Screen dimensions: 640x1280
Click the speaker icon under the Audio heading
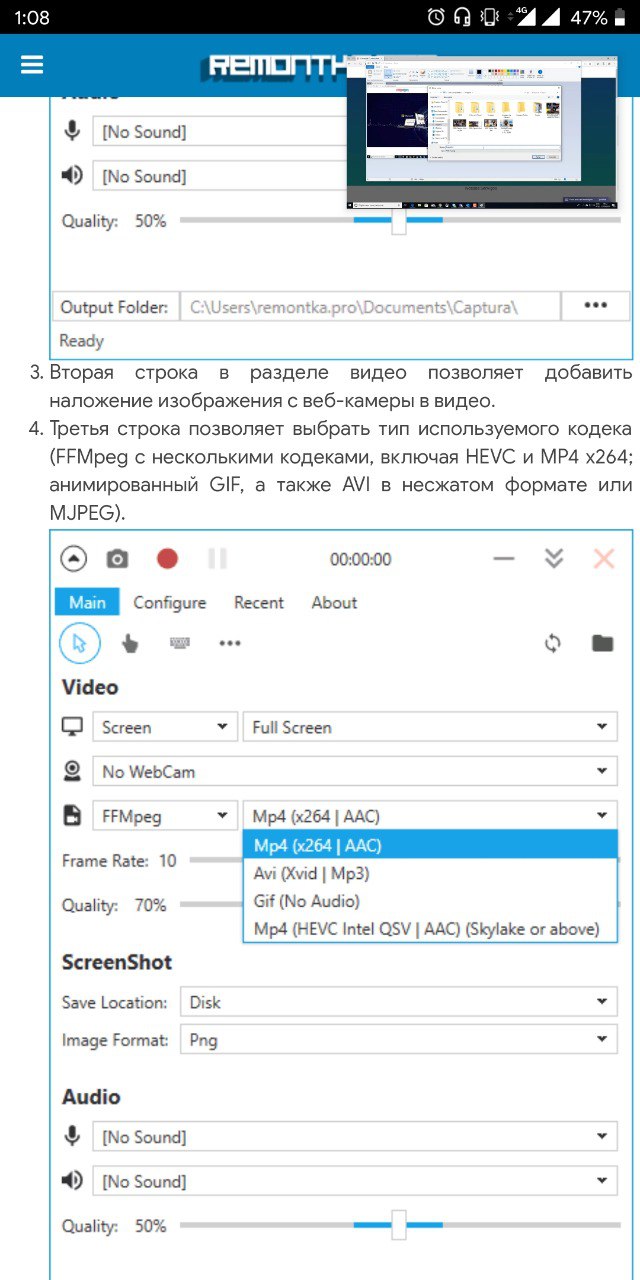72,1181
